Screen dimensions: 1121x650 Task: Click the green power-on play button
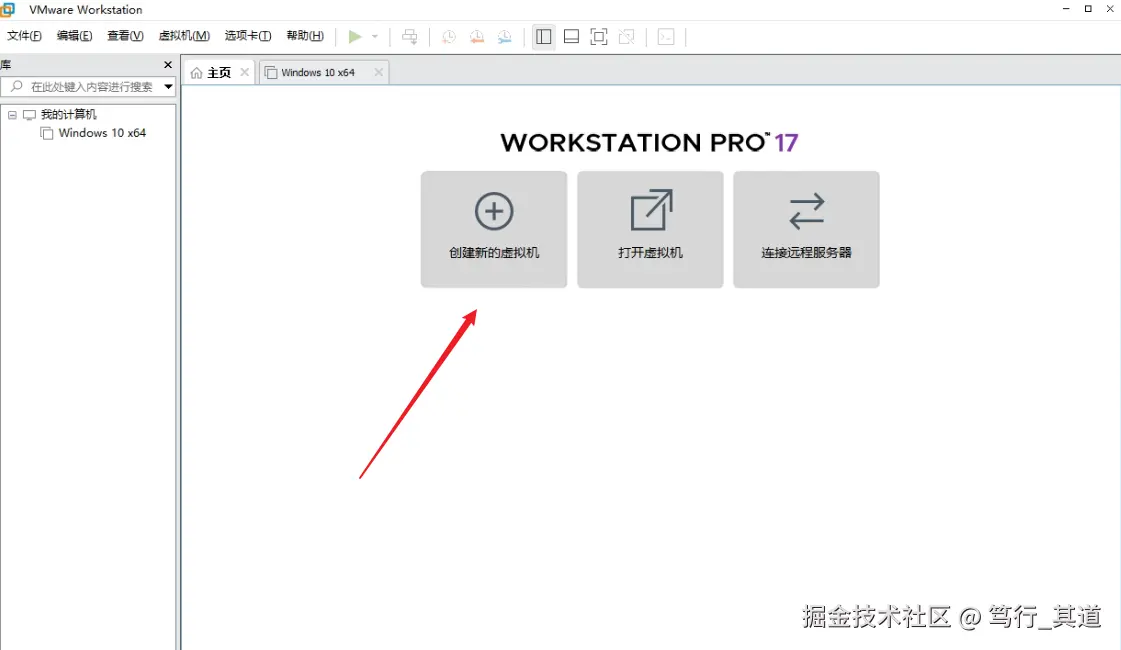click(355, 36)
